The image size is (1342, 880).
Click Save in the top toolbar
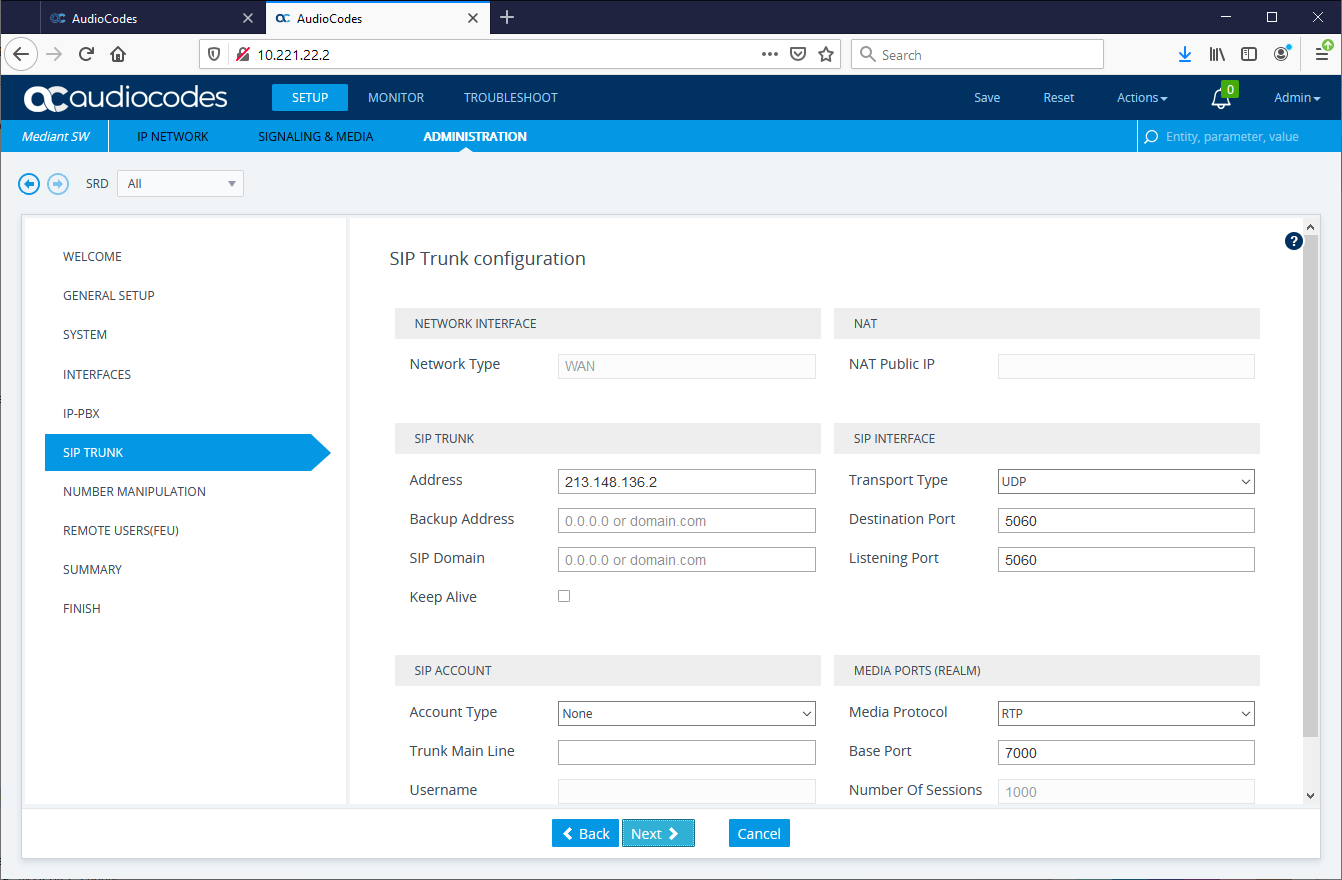point(987,98)
